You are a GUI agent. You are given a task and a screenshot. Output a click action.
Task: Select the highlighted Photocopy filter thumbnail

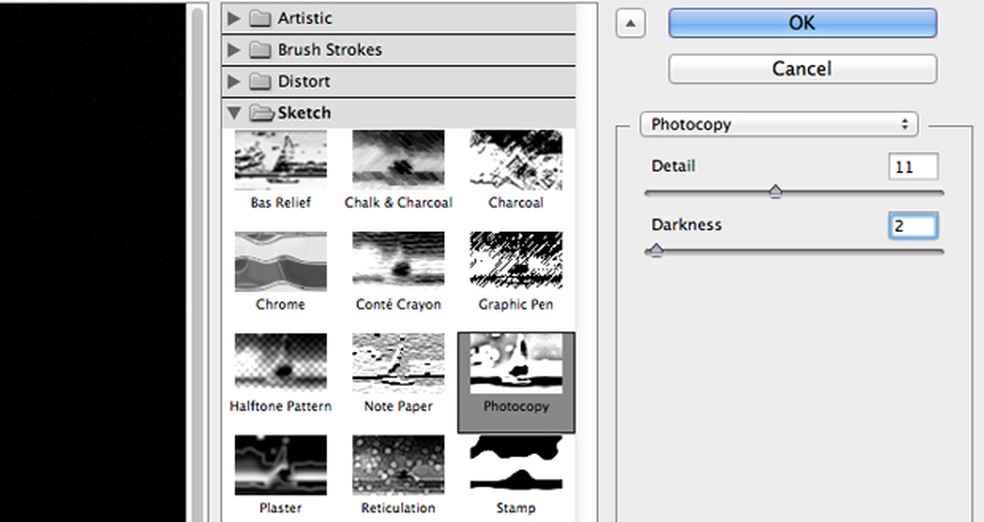pyautogui.click(x=516, y=363)
